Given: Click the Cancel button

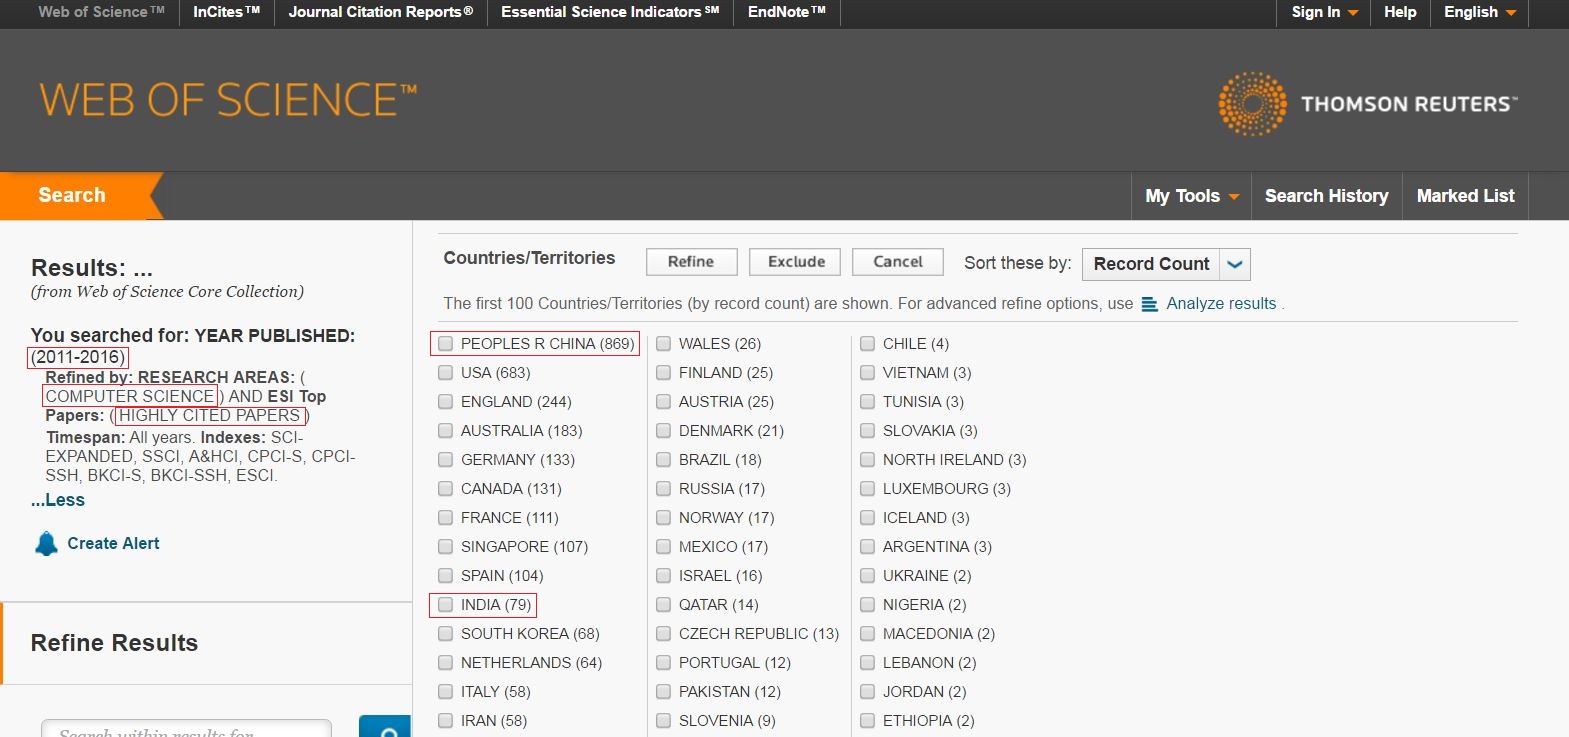Looking at the screenshot, I should pos(898,262).
